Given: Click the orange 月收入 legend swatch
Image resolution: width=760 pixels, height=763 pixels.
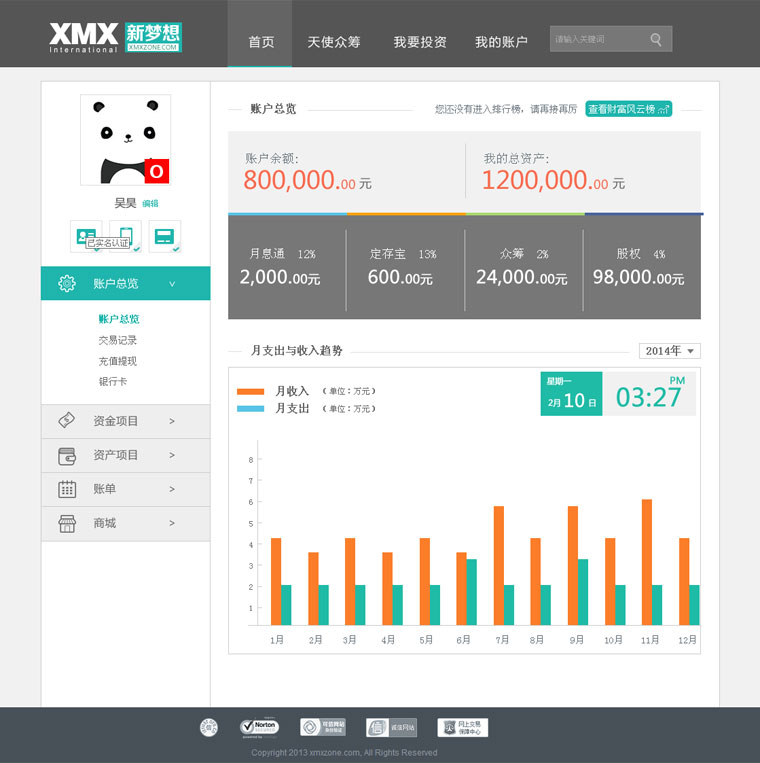Looking at the screenshot, I should click(x=250, y=391).
